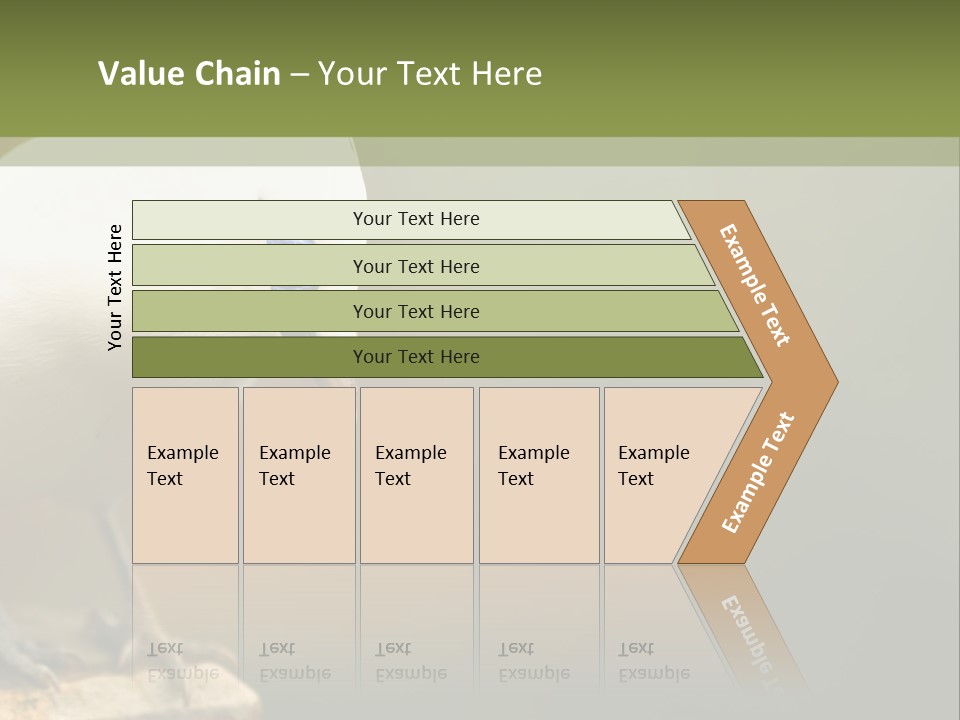Select upper chevron arm labeled 'Example Text'
The image size is (960, 720).
point(755,285)
